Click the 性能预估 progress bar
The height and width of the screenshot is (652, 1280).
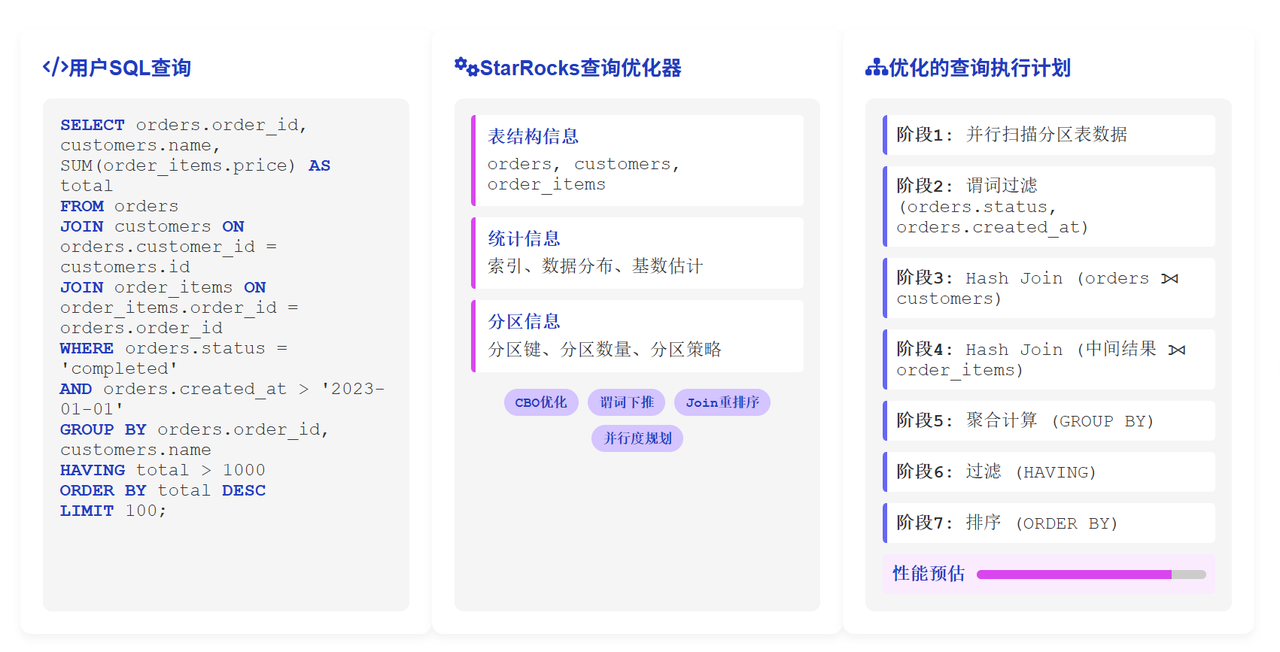(1091, 575)
